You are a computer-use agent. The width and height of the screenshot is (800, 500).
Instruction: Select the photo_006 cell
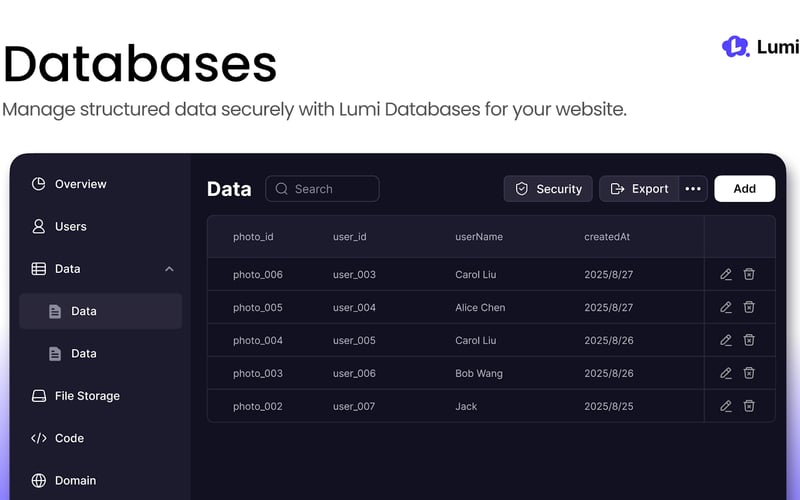(258, 274)
